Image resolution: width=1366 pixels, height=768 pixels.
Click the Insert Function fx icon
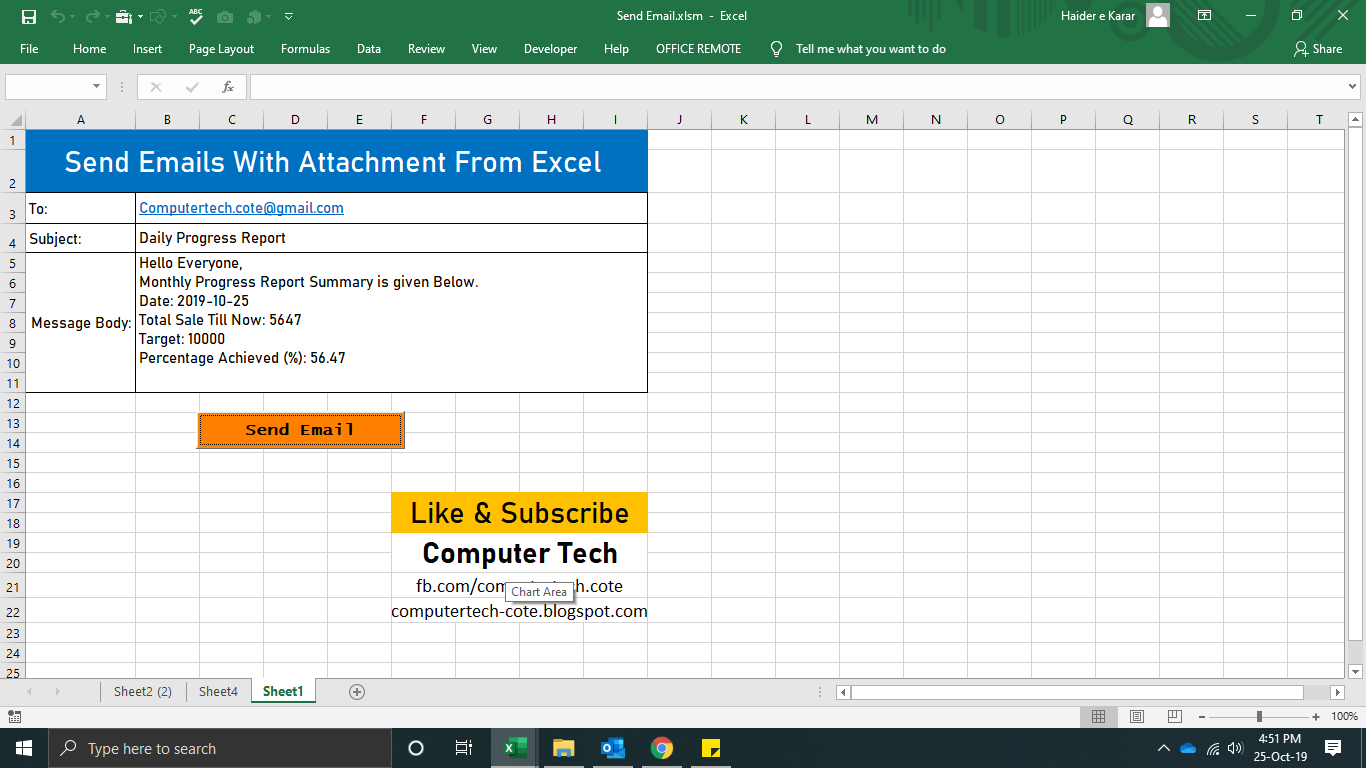tap(228, 86)
